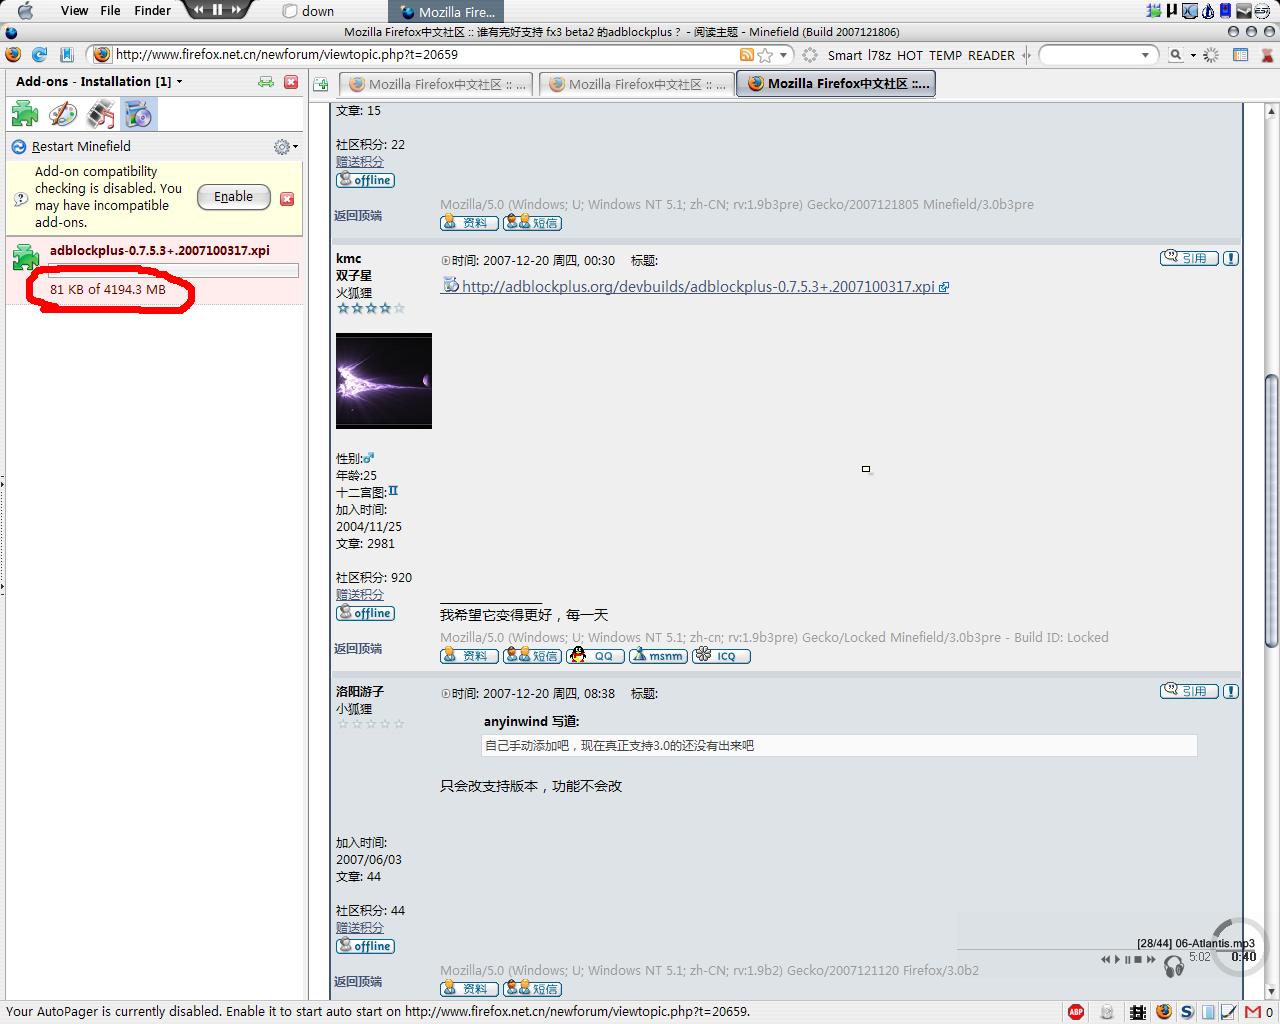Open the READER bookmark folder
The height and width of the screenshot is (1024, 1280).
[x=991, y=56]
